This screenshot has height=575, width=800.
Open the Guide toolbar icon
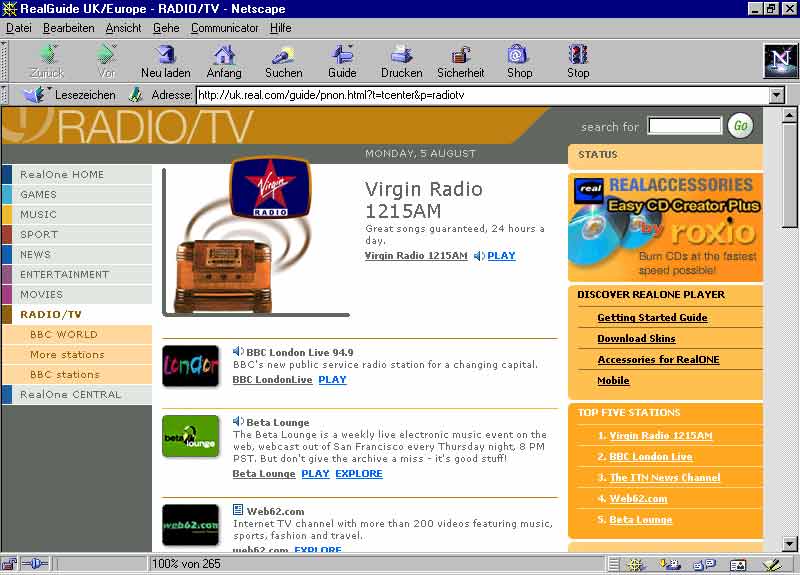[342, 54]
